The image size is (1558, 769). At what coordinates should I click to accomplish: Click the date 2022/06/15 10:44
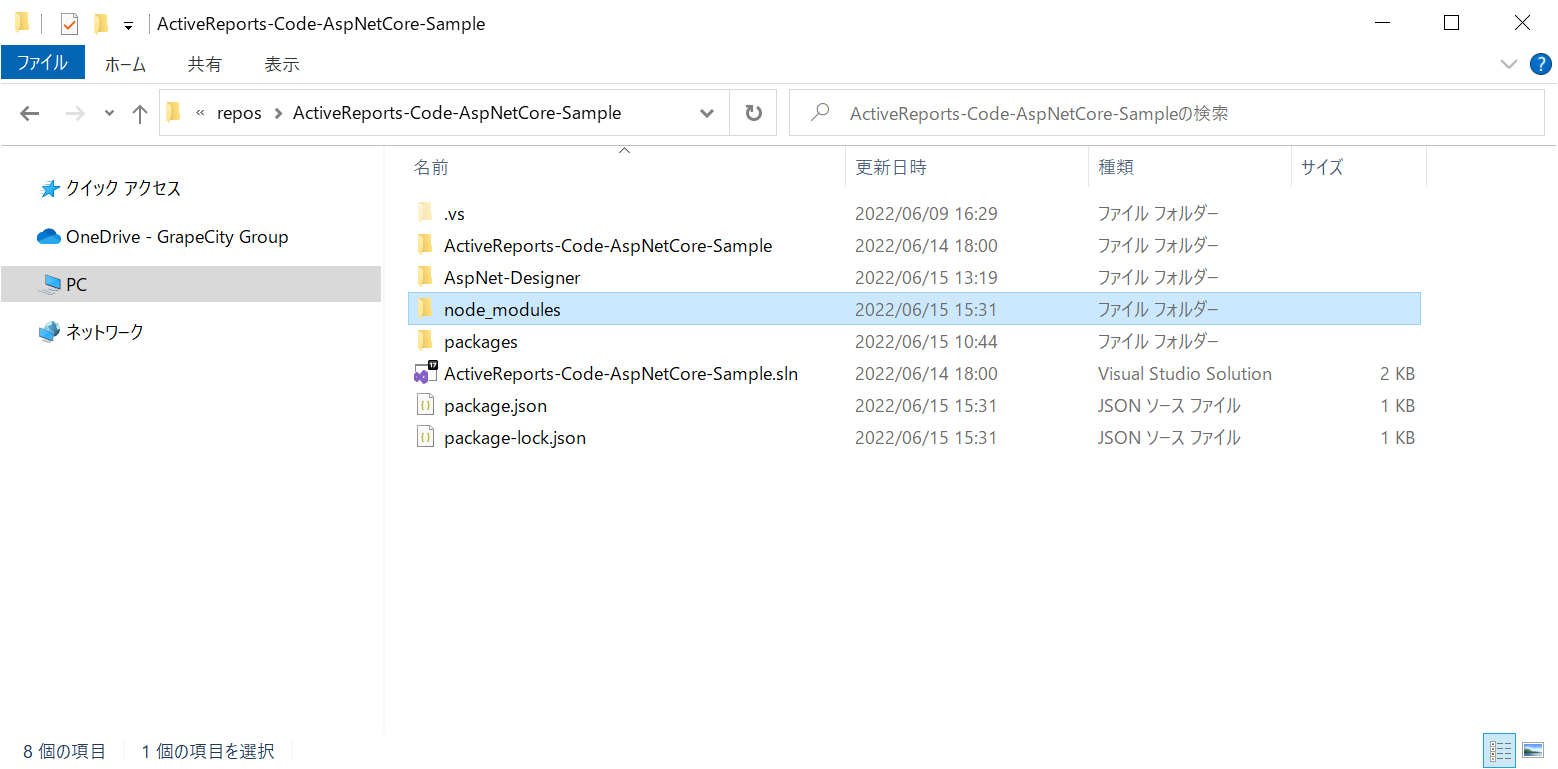(926, 341)
